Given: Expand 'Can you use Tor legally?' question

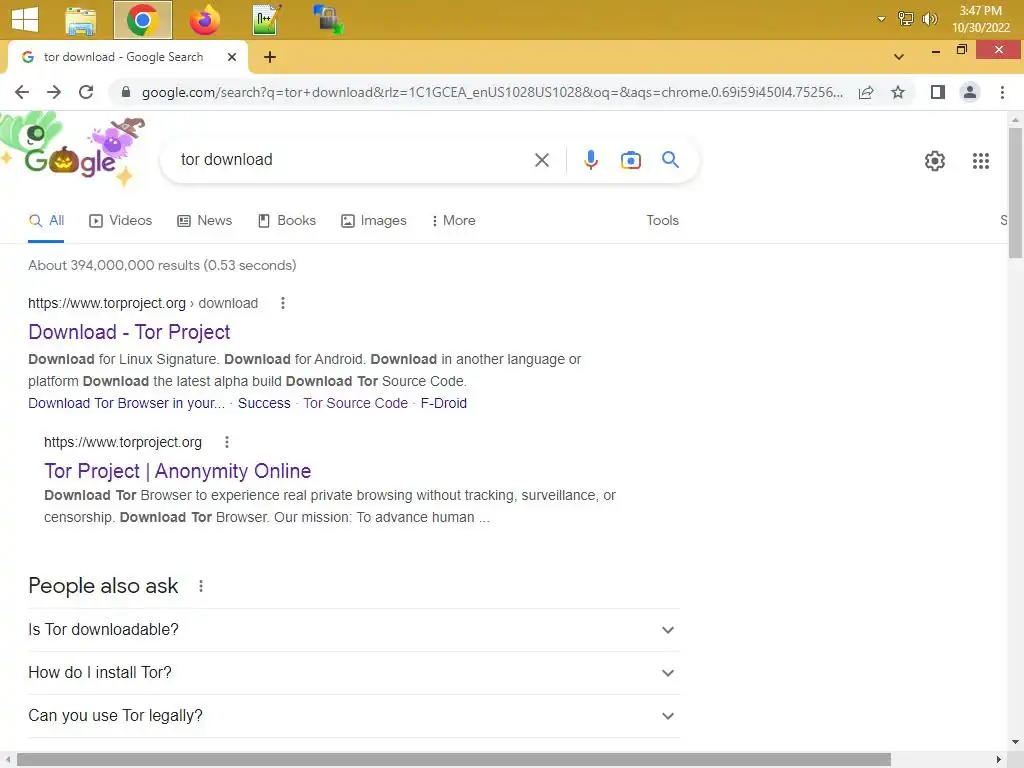Looking at the screenshot, I should (x=353, y=716).
